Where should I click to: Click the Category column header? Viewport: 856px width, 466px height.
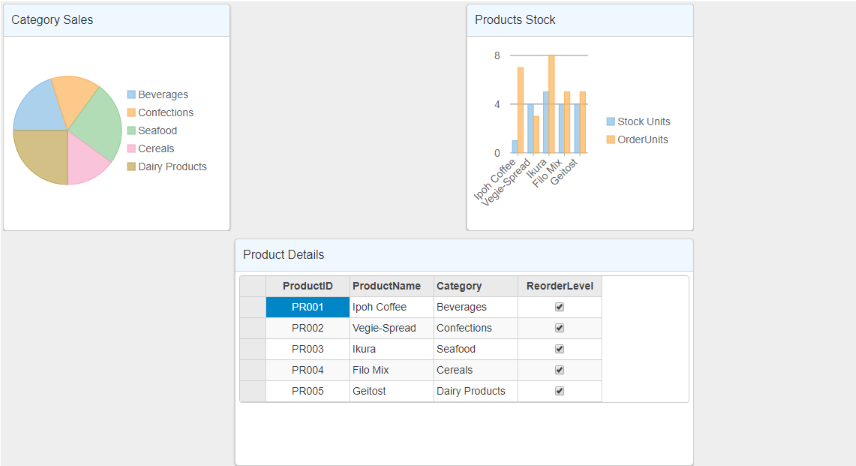pos(459,286)
